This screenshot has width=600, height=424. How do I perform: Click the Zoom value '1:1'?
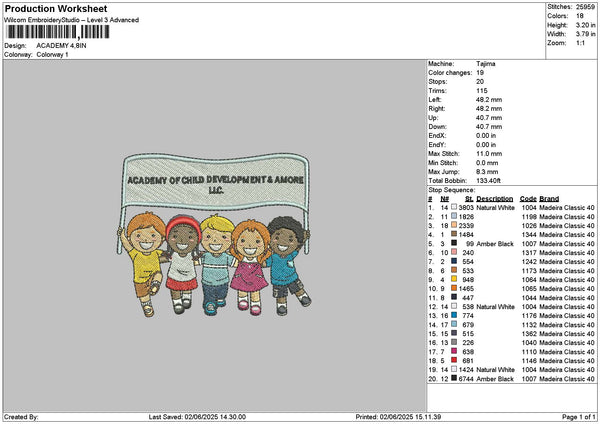pos(580,43)
